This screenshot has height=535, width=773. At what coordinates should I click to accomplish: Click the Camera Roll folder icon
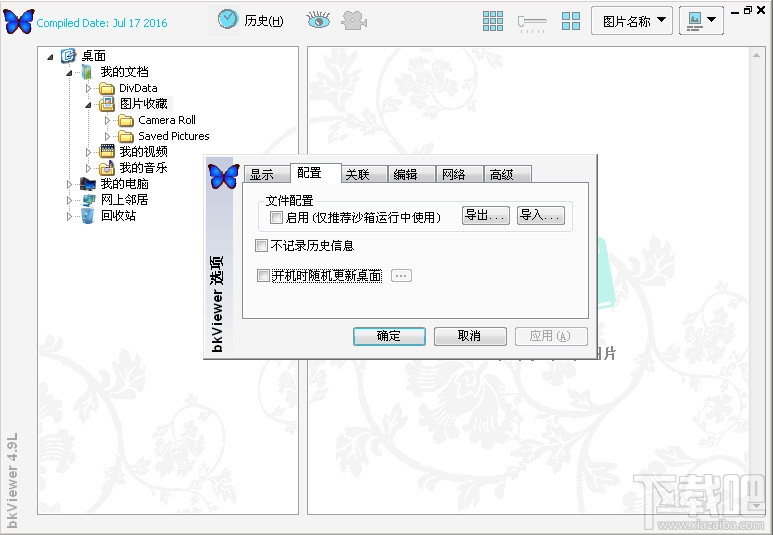[x=126, y=120]
